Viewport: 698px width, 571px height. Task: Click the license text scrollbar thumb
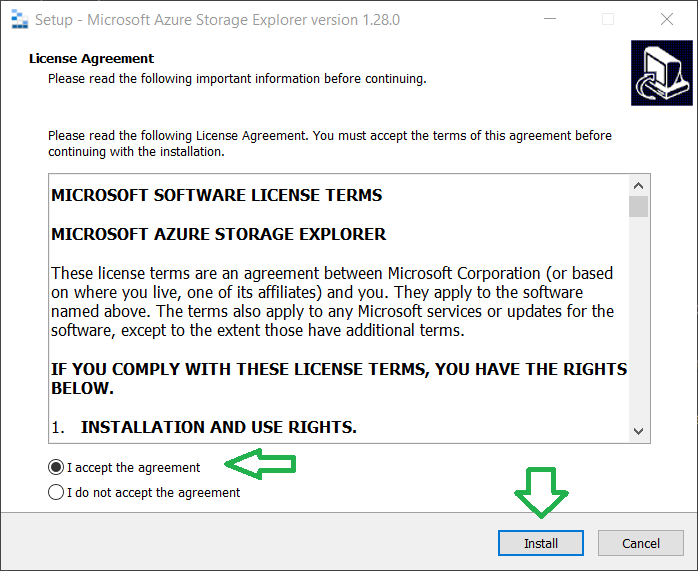point(638,207)
